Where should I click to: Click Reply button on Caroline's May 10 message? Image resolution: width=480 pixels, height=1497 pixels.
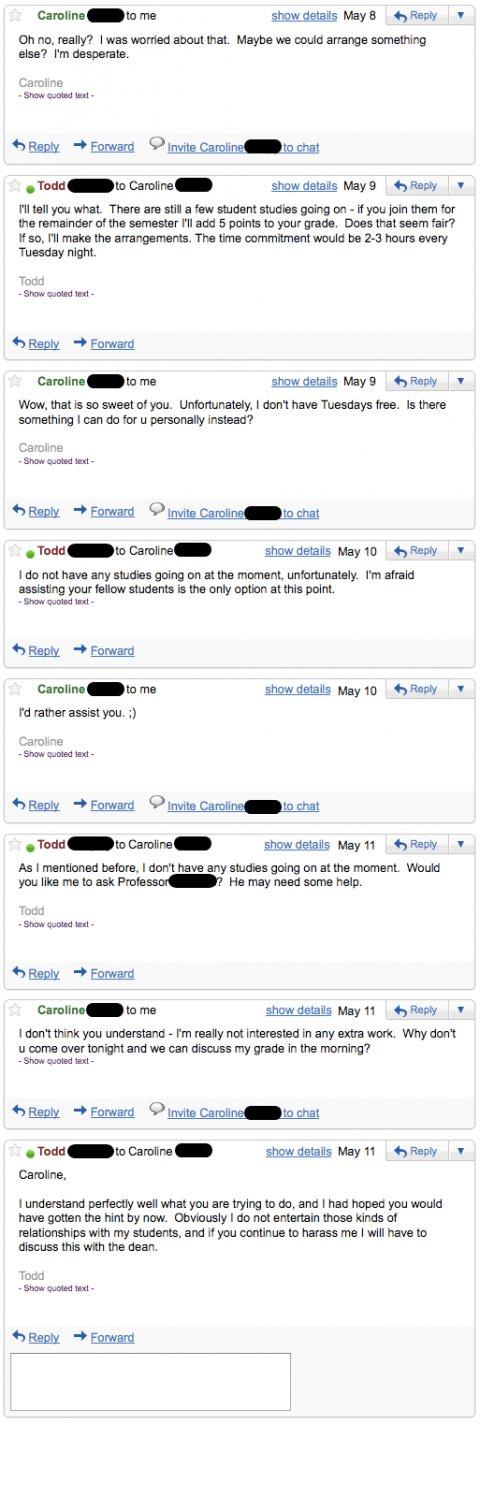416,690
